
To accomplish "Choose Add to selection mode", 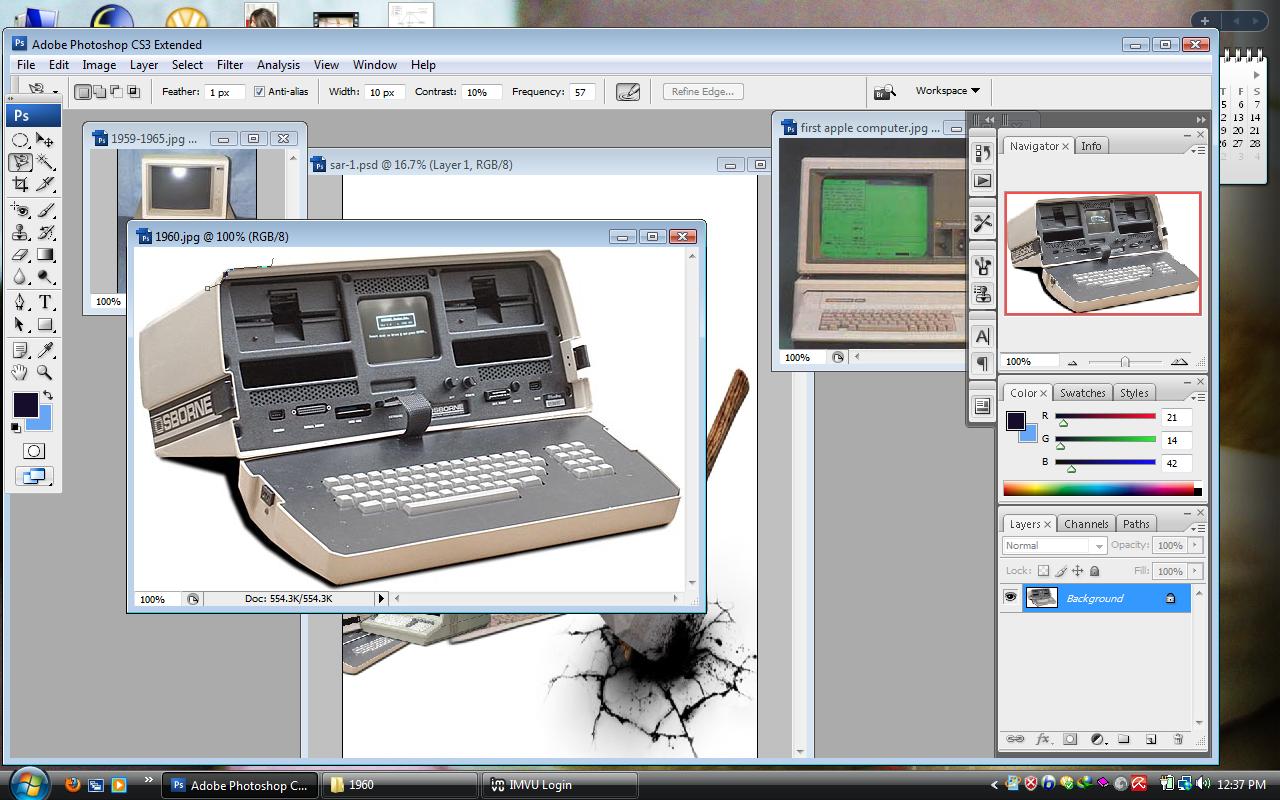I will [100, 92].
